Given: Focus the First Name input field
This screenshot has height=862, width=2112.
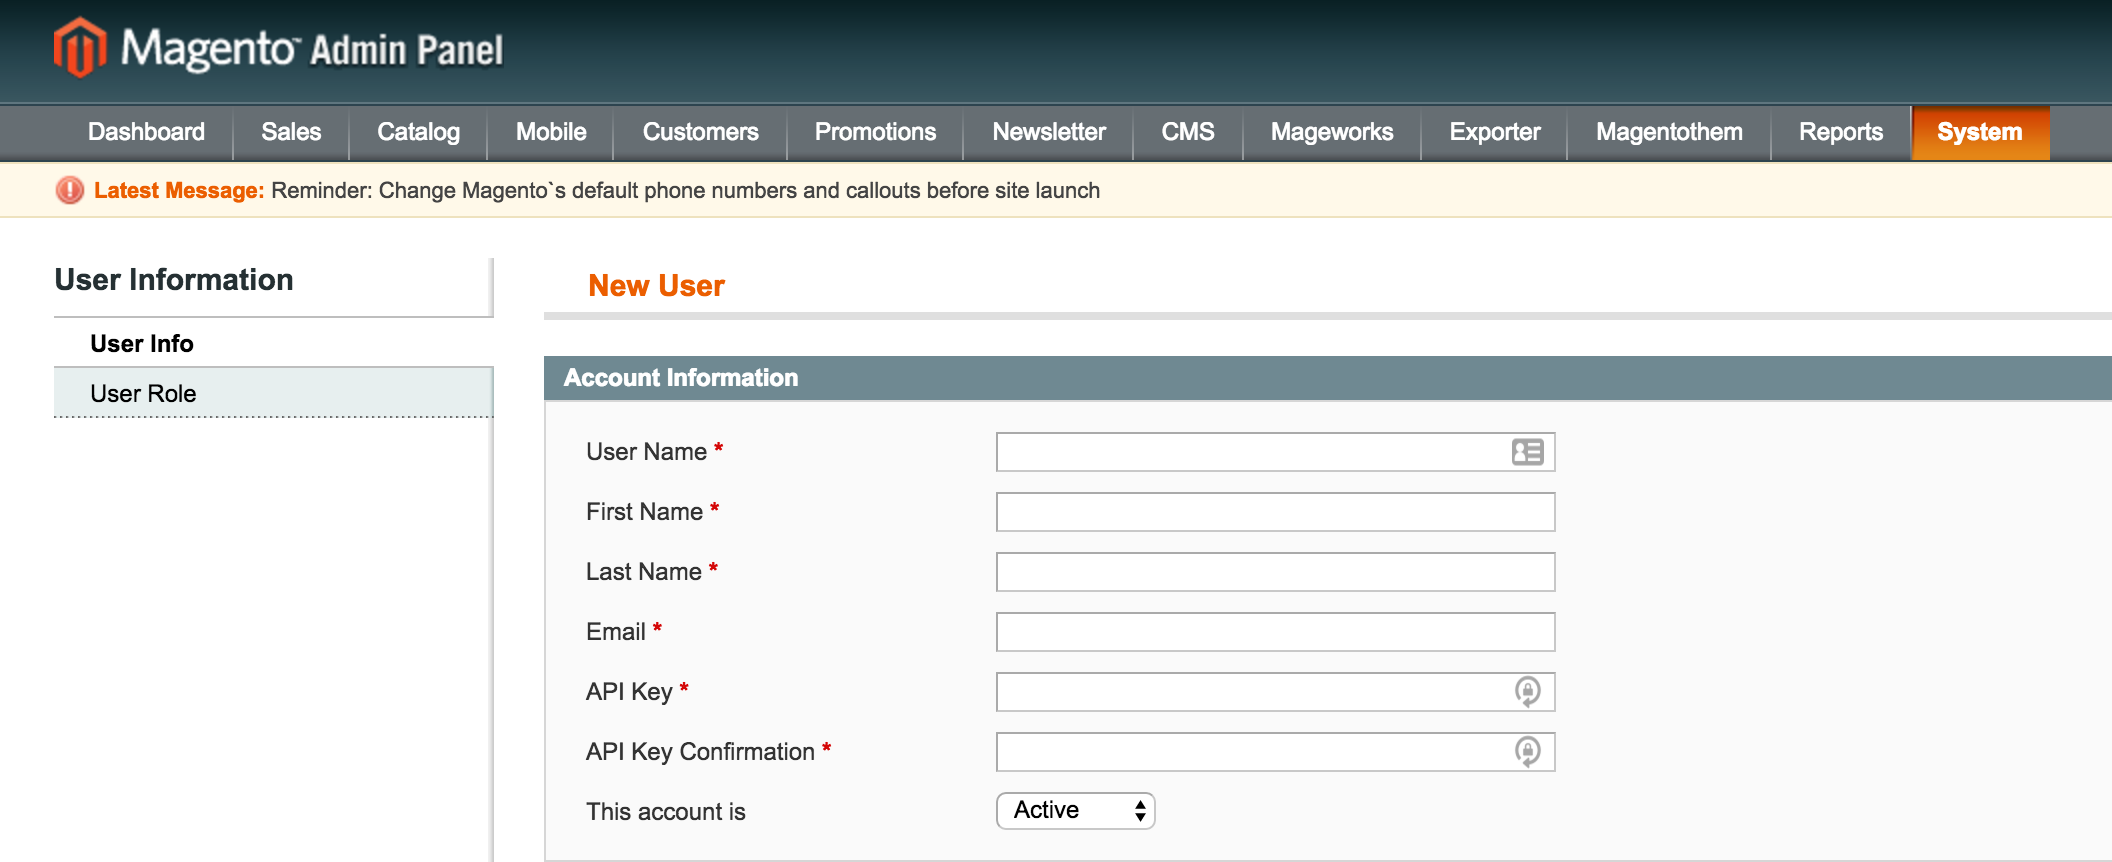Looking at the screenshot, I should click(1275, 512).
